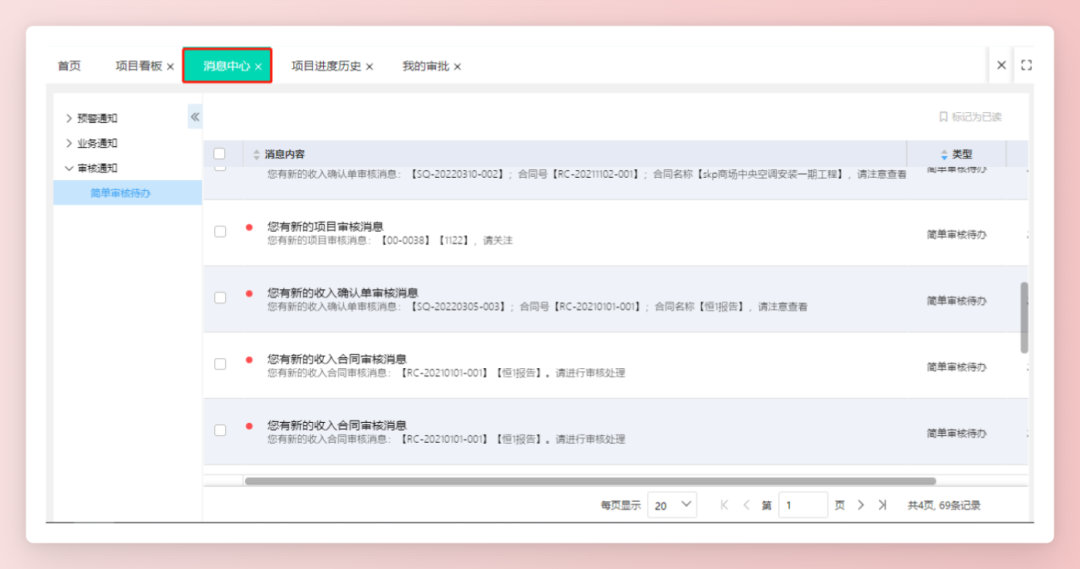Close the 项目看板 tab with its x icon
This screenshot has width=1080, height=569.
click(x=170, y=67)
